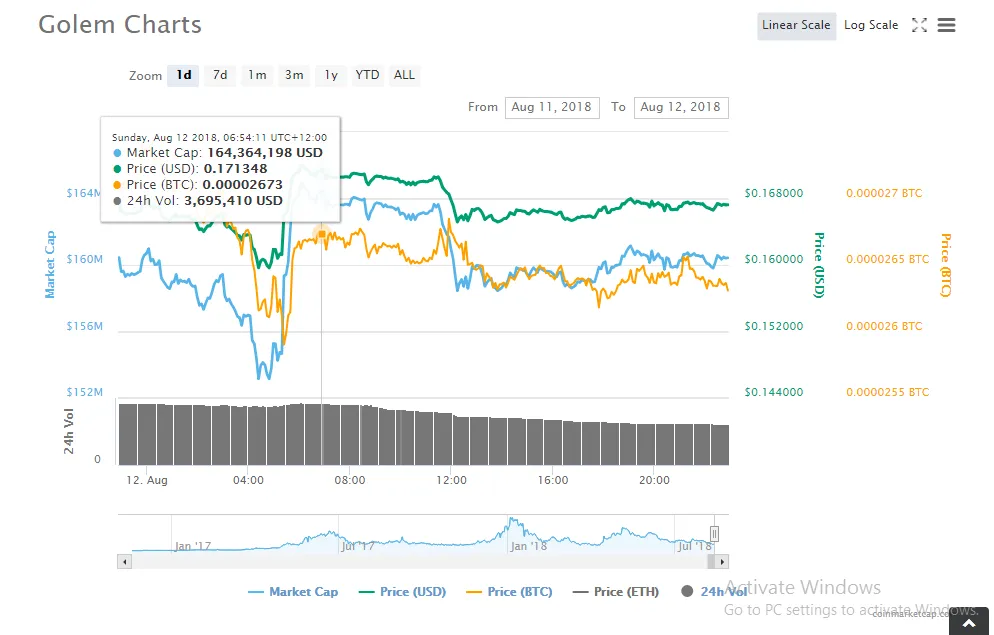
Task: Click the 0.0000255 BTC axis label
Action: tap(888, 392)
